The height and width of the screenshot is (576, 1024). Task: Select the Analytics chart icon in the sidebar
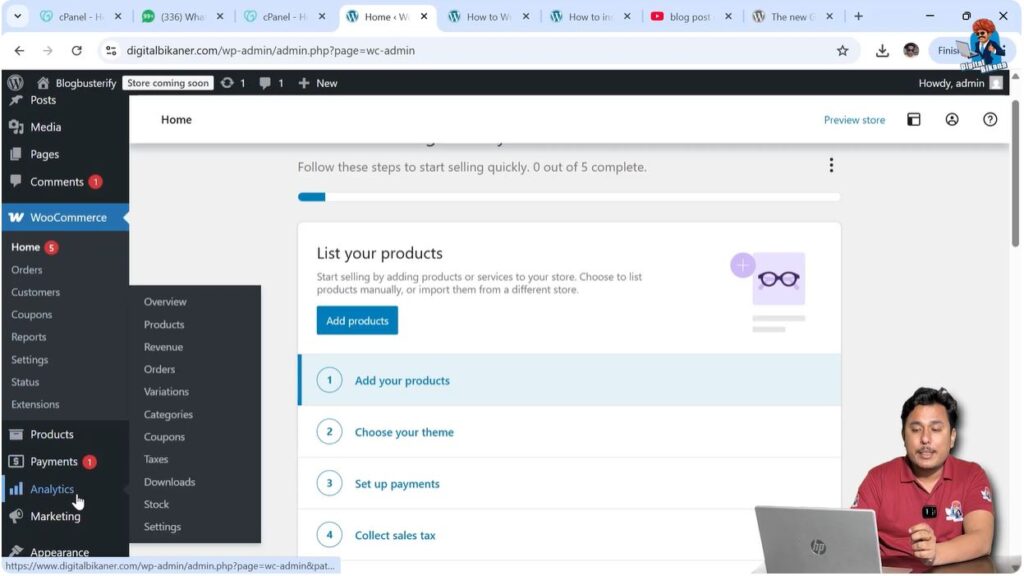(16, 489)
